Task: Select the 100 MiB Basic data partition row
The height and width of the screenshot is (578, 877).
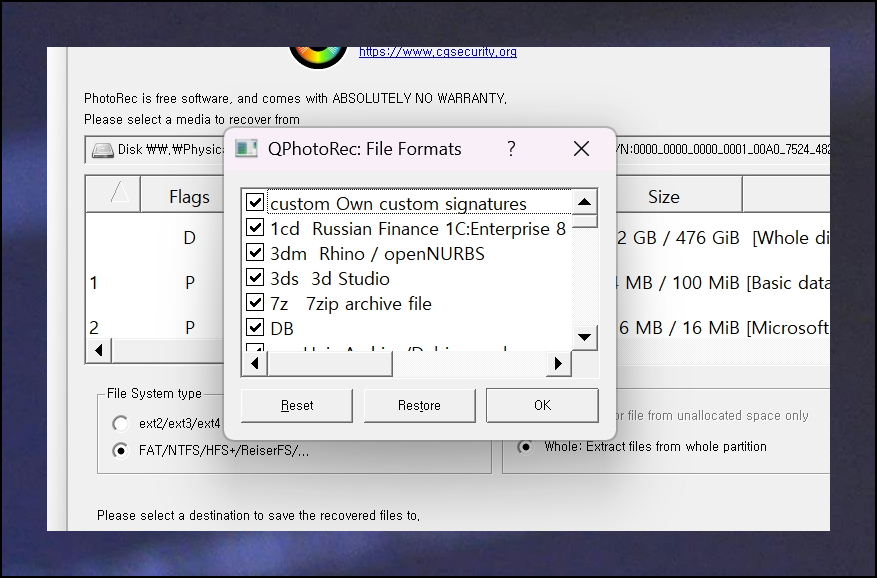Action: [x=458, y=283]
